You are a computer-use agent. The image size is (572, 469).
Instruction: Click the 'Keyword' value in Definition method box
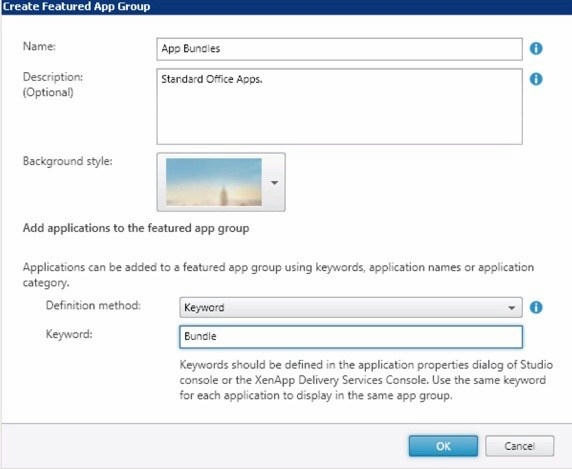click(204, 308)
